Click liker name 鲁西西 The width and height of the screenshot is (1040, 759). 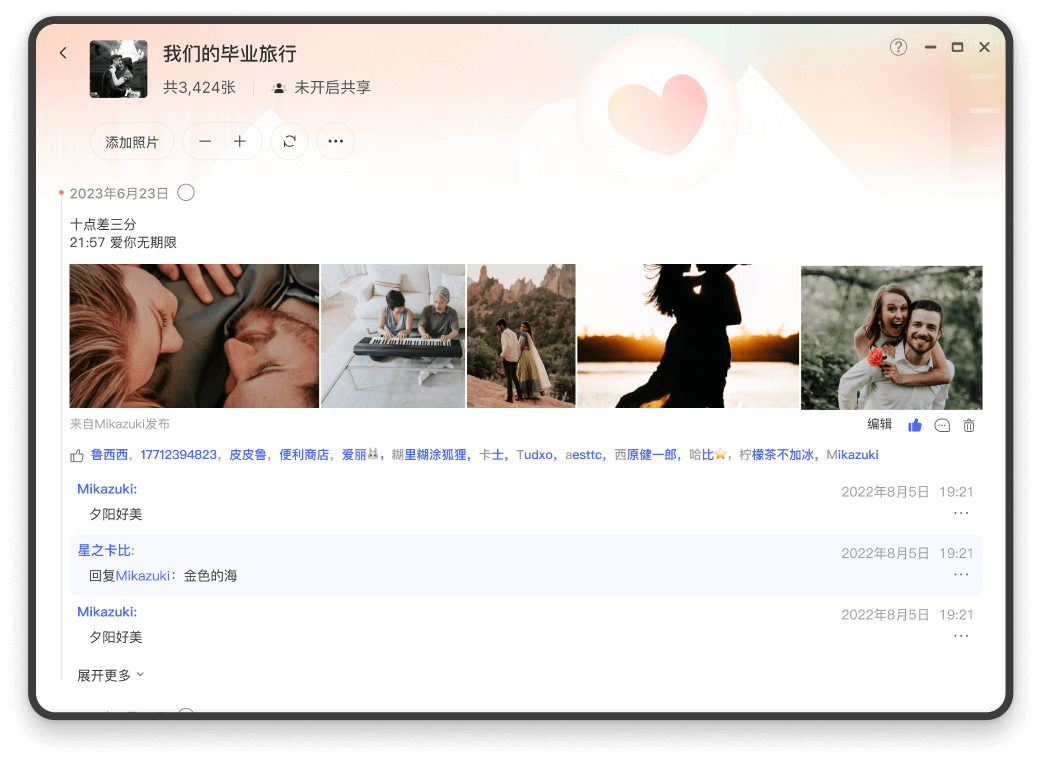pyautogui.click(x=110, y=455)
